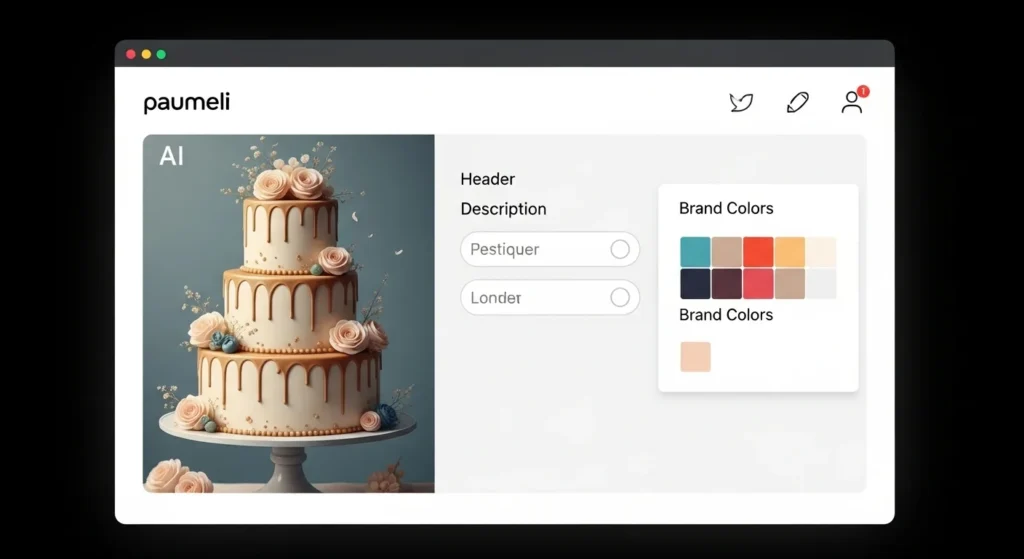Close the window with the red button
Screen dimensions: 1024x559
tap(131, 54)
